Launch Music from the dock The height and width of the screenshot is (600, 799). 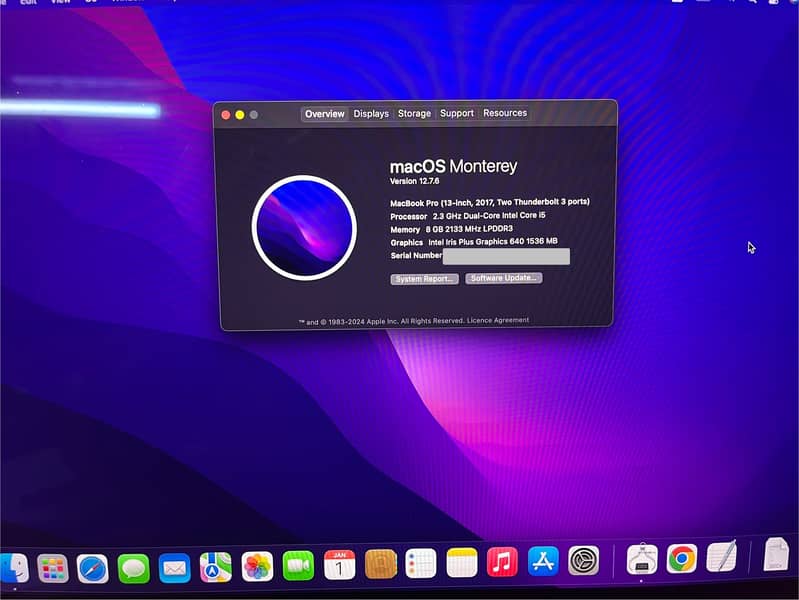pyautogui.click(x=502, y=562)
